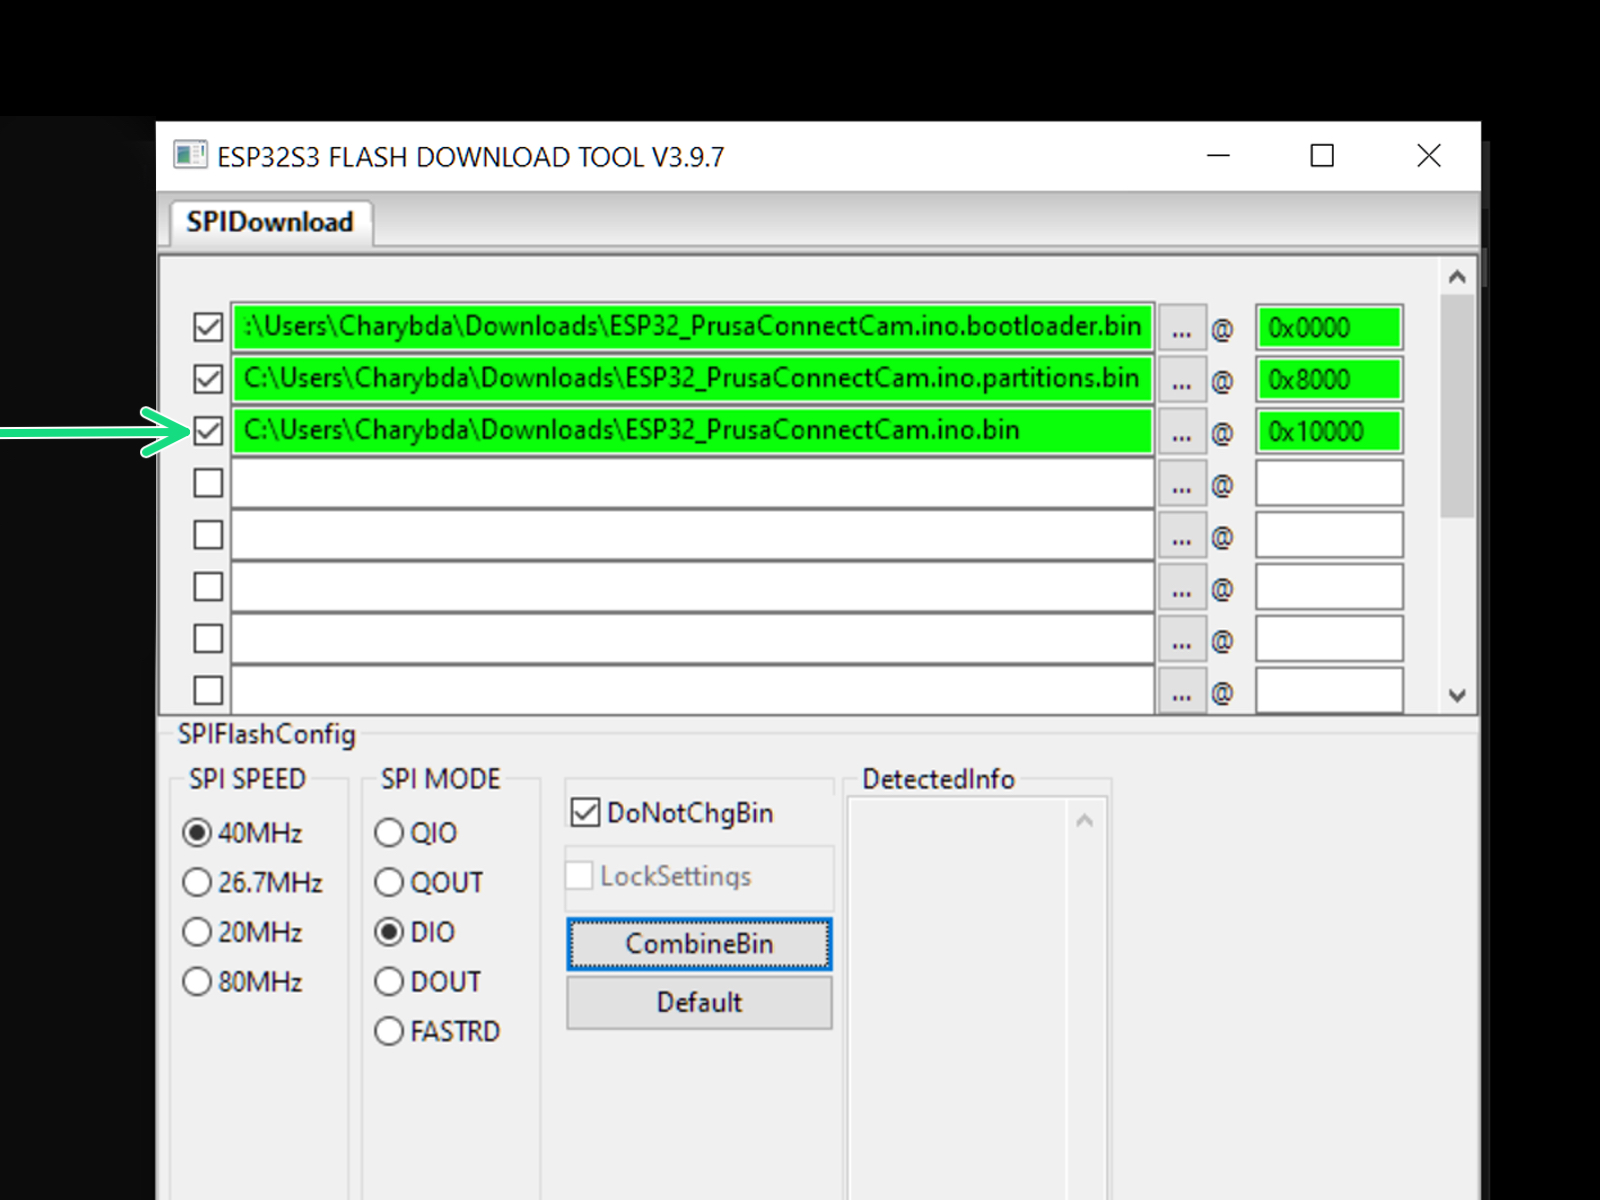Toggle the DoNotChgBin checkbox
This screenshot has width=1600, height=1200.
point(585,812)
